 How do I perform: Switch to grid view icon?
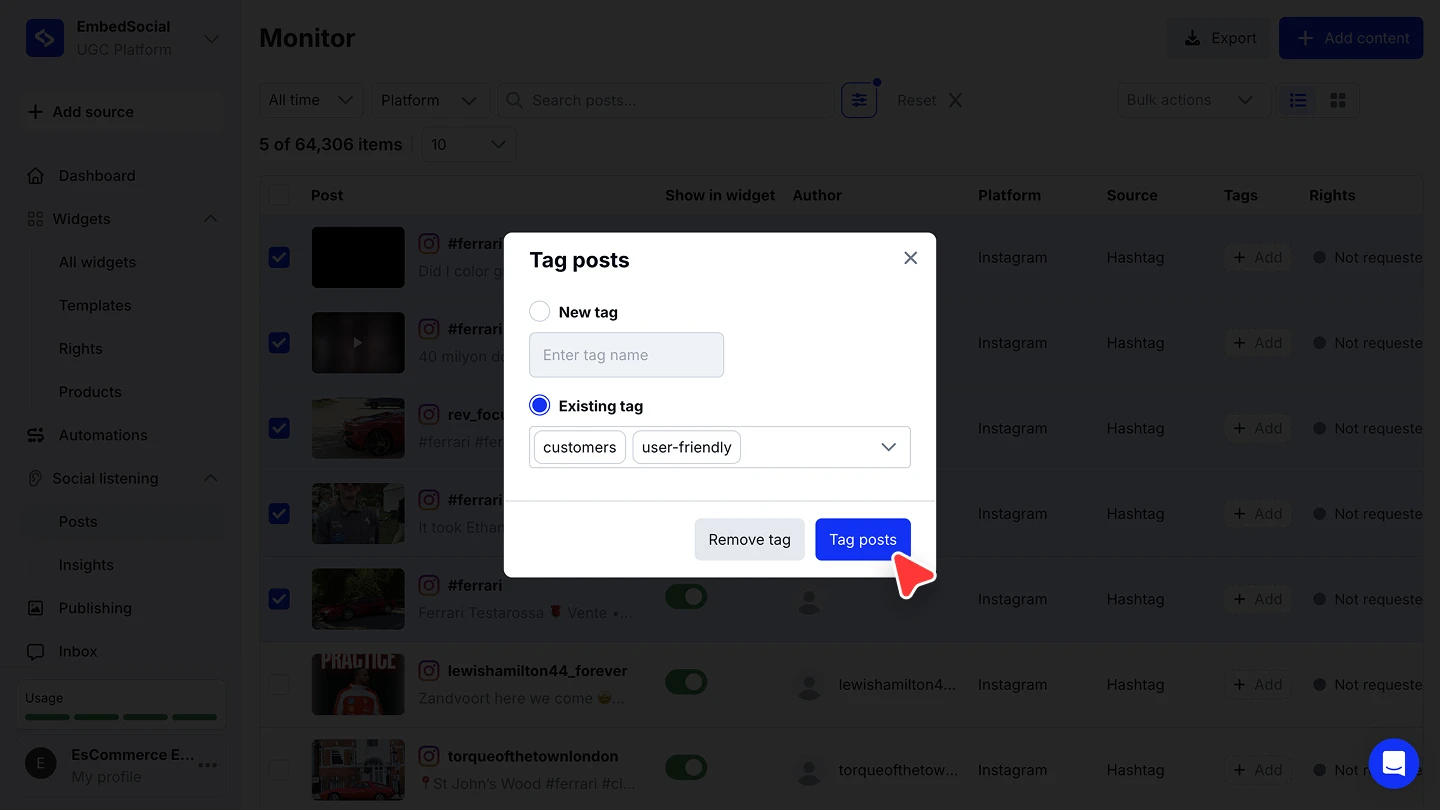(x=1338, y=100)
